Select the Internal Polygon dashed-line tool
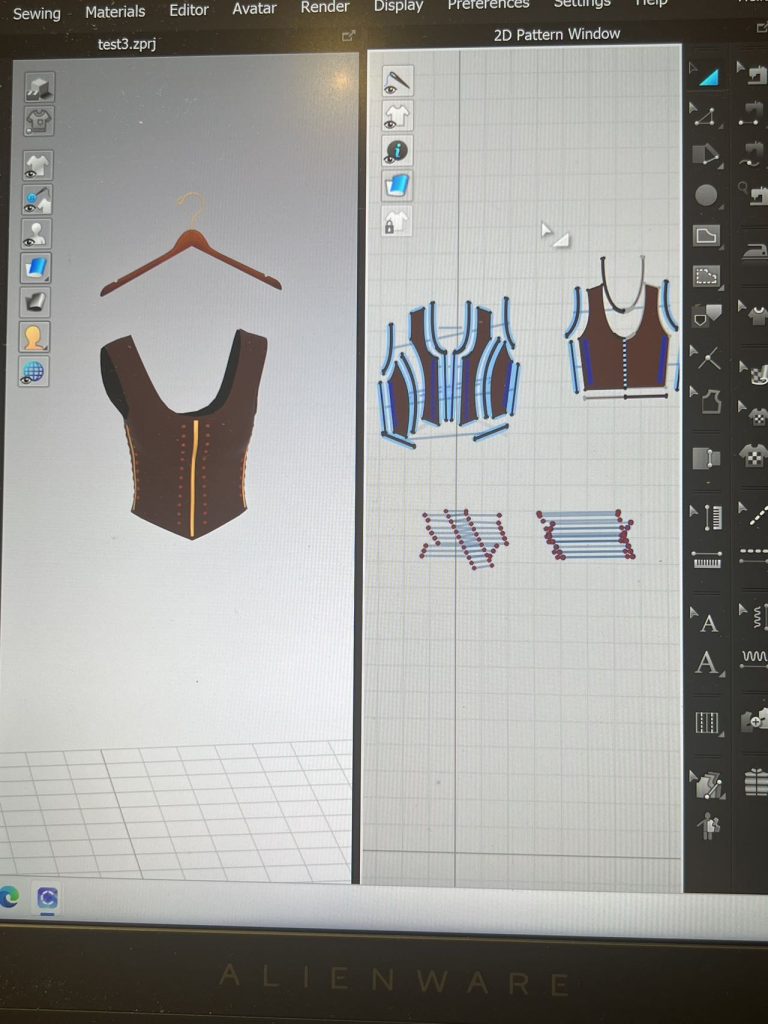This screenshot has height=1024, width=768. [x=707, y=275]
